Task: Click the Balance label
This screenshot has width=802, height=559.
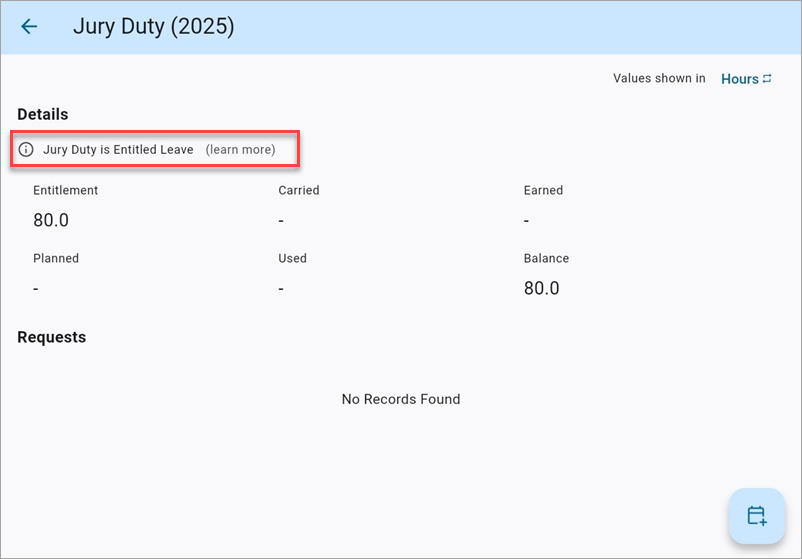Action: click(546, 258)
